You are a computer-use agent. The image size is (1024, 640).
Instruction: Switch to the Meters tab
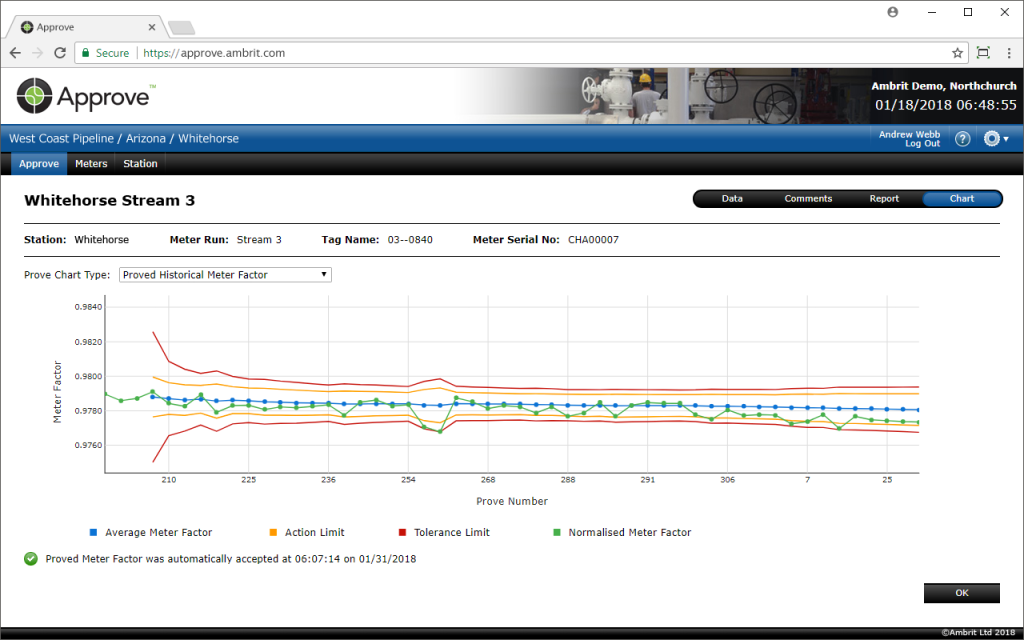point(91,163)
